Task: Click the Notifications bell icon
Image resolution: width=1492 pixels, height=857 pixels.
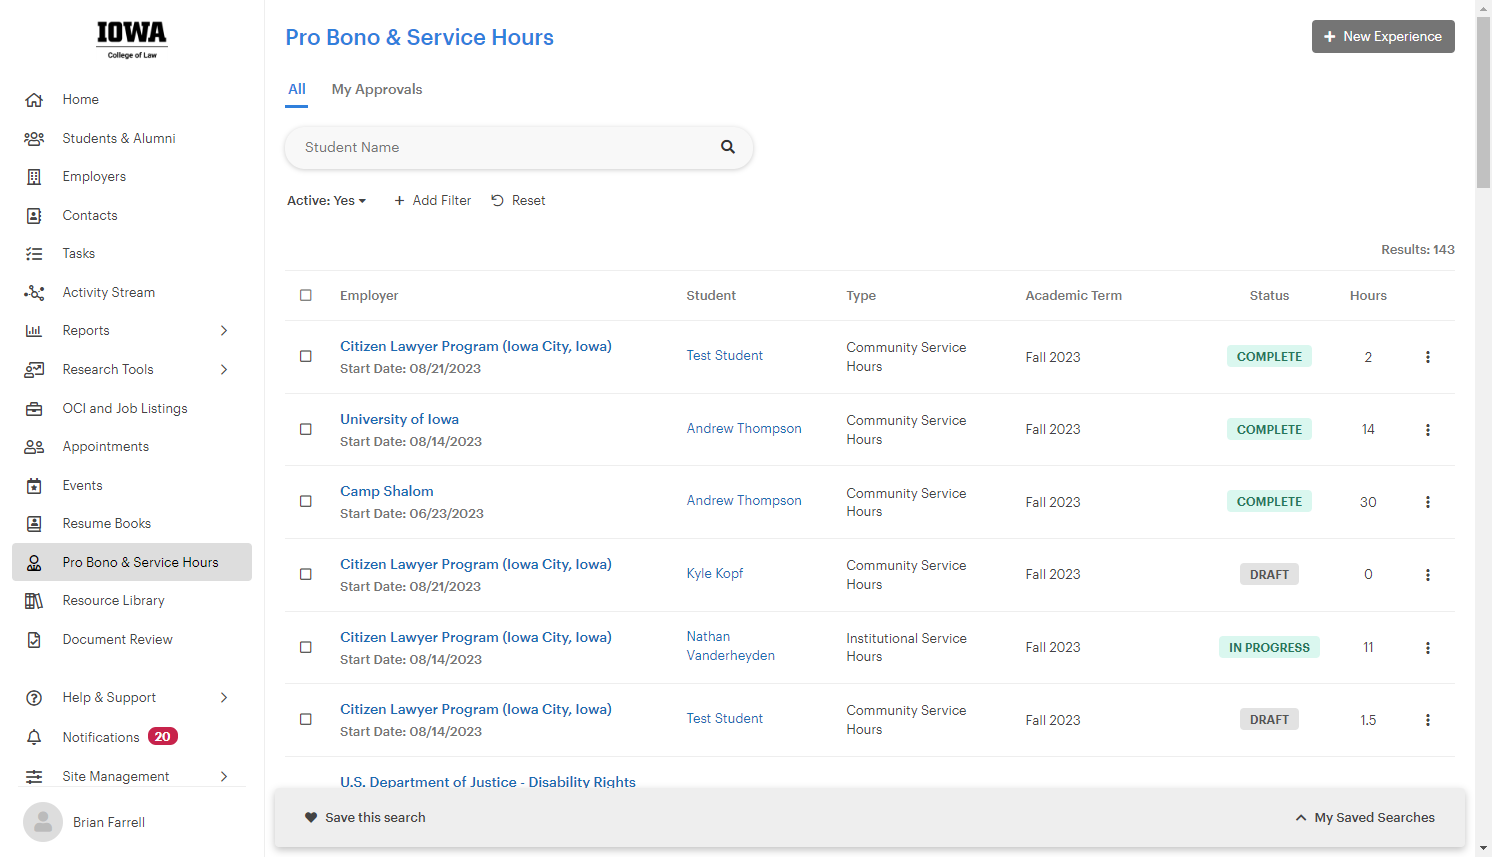Action: click(34, 737)
